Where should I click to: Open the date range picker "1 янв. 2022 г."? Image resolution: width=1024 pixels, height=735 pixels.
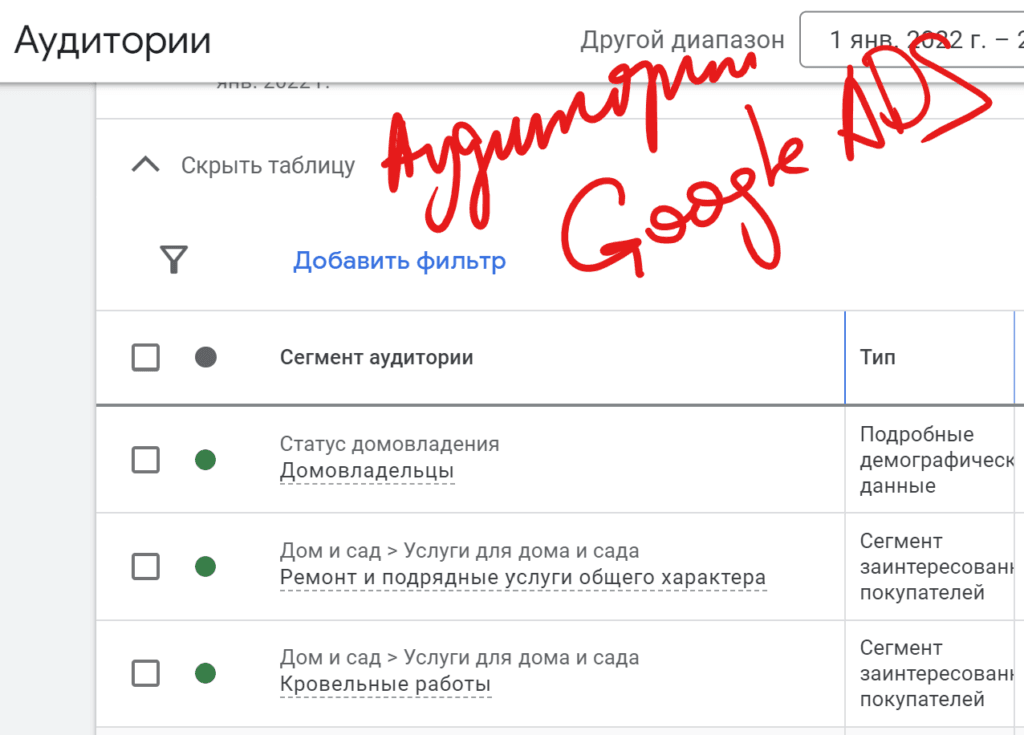[x=912, y=40]
